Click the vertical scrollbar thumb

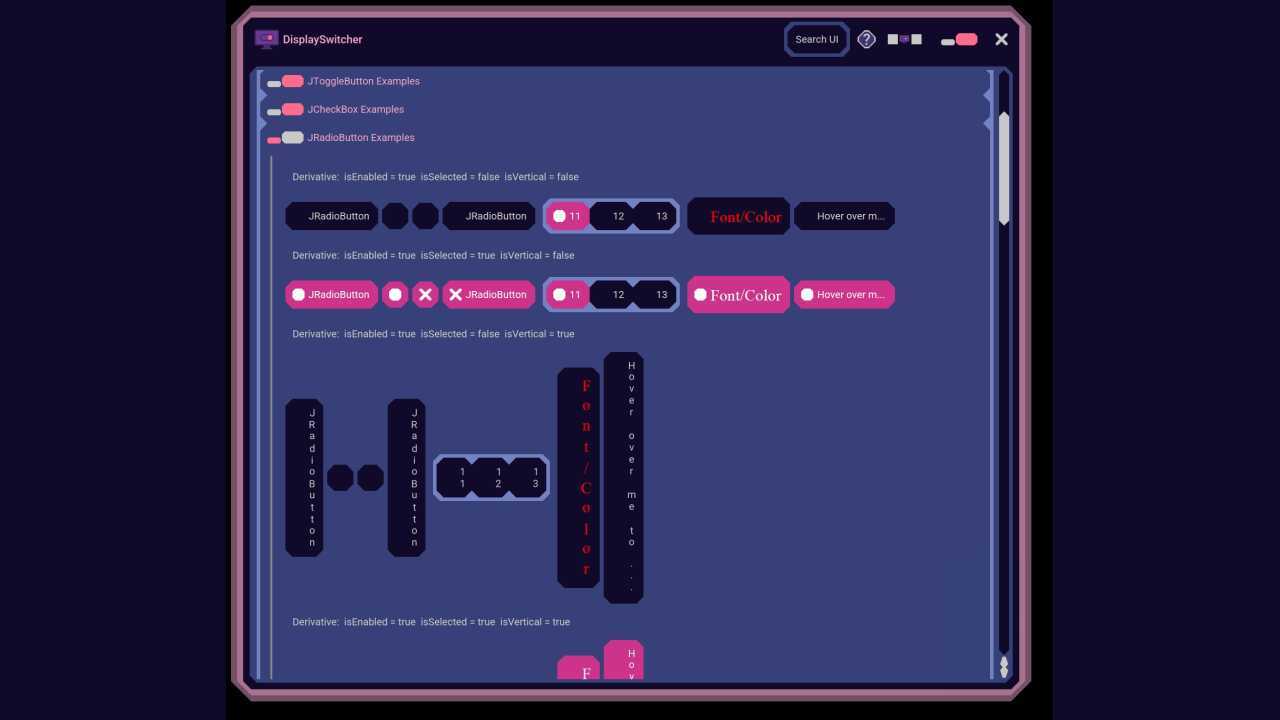click(x=1004, y=168)
